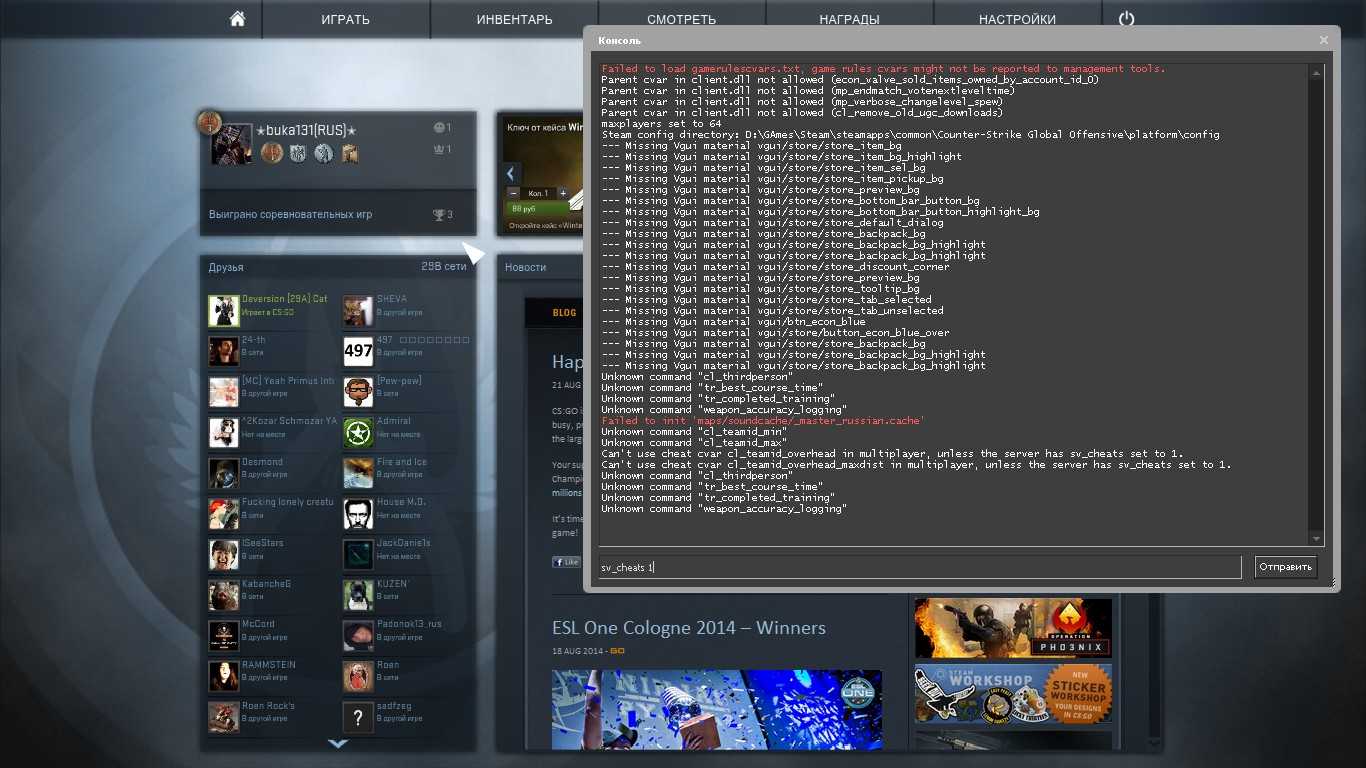Click buka131 player avatar

232,144
